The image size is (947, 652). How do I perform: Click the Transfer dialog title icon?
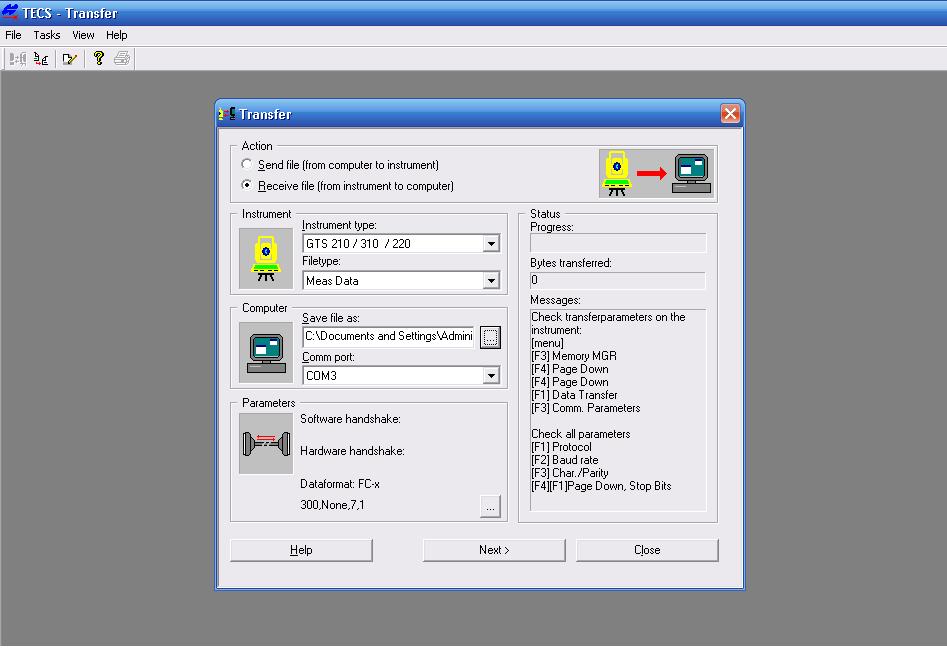(227, 113)
